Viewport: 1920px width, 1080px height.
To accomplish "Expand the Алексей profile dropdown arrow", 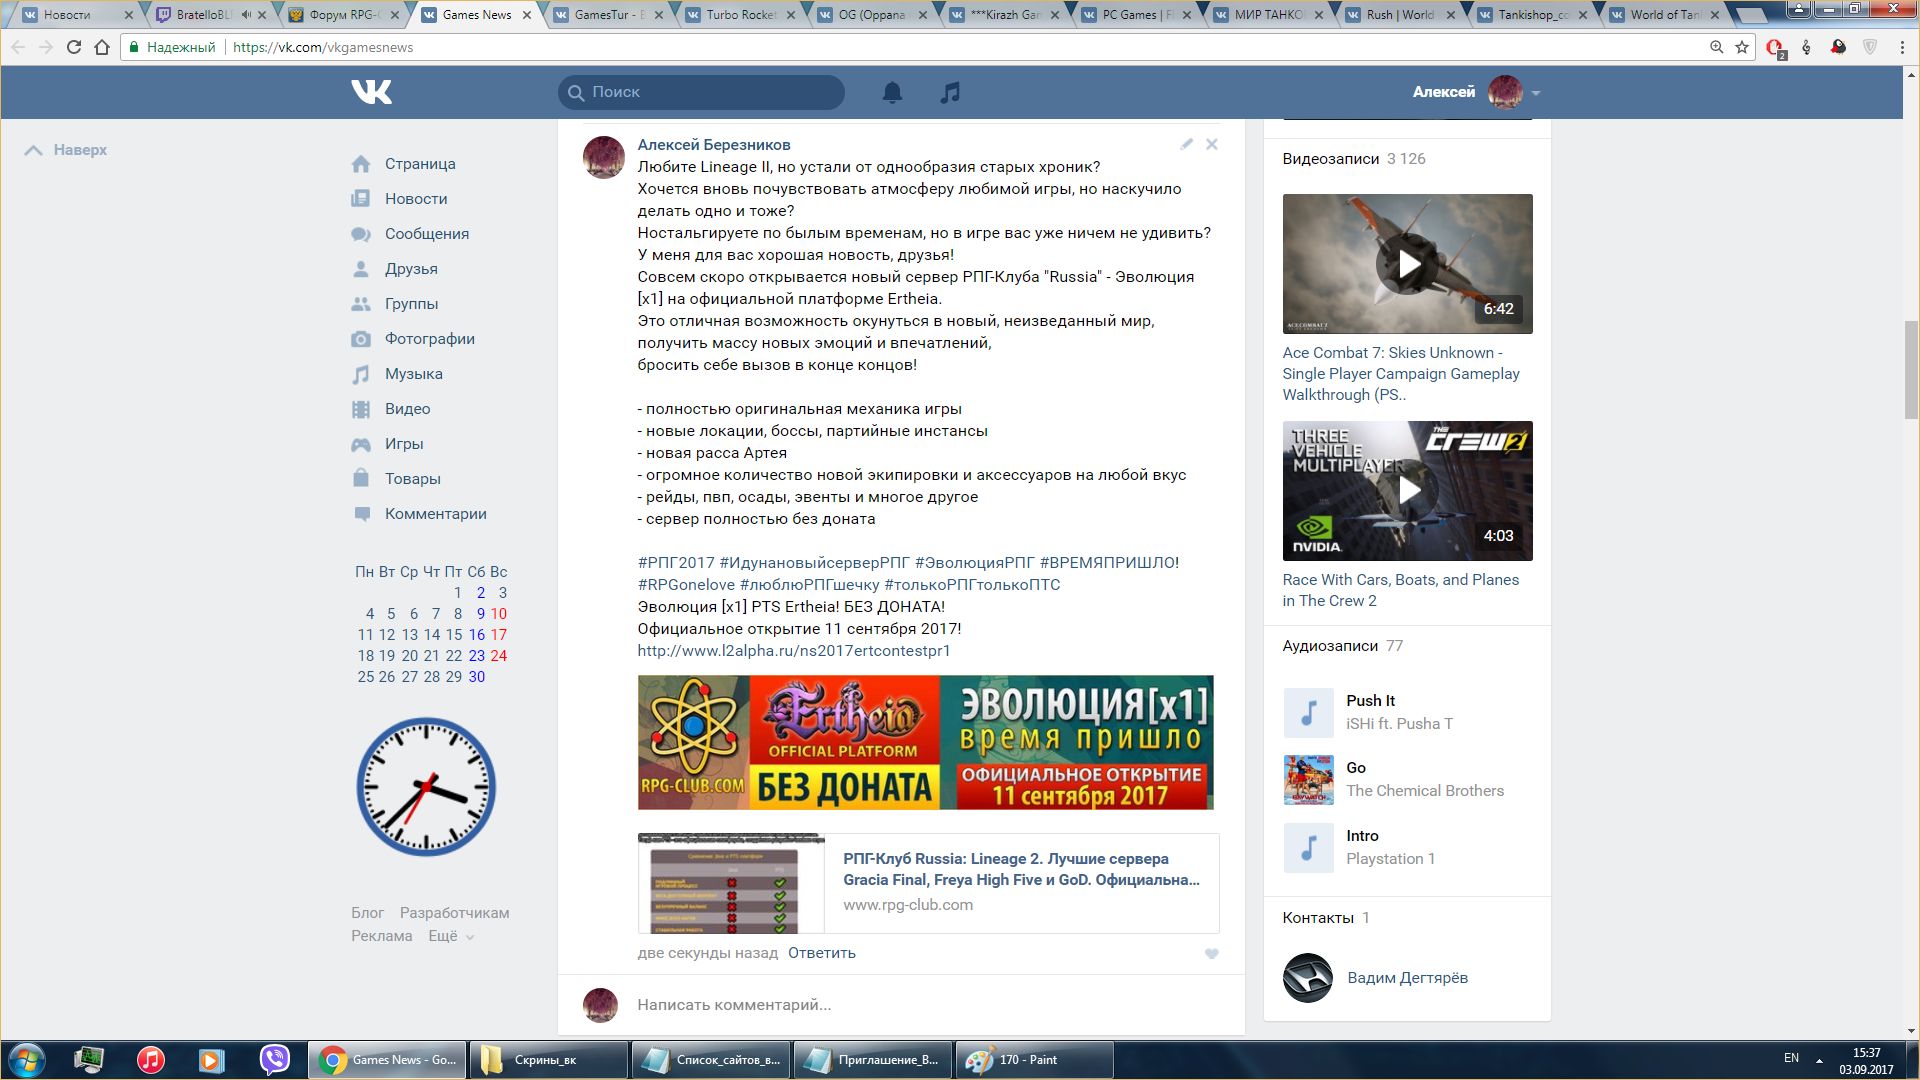I will click(x=1535, y=93).
